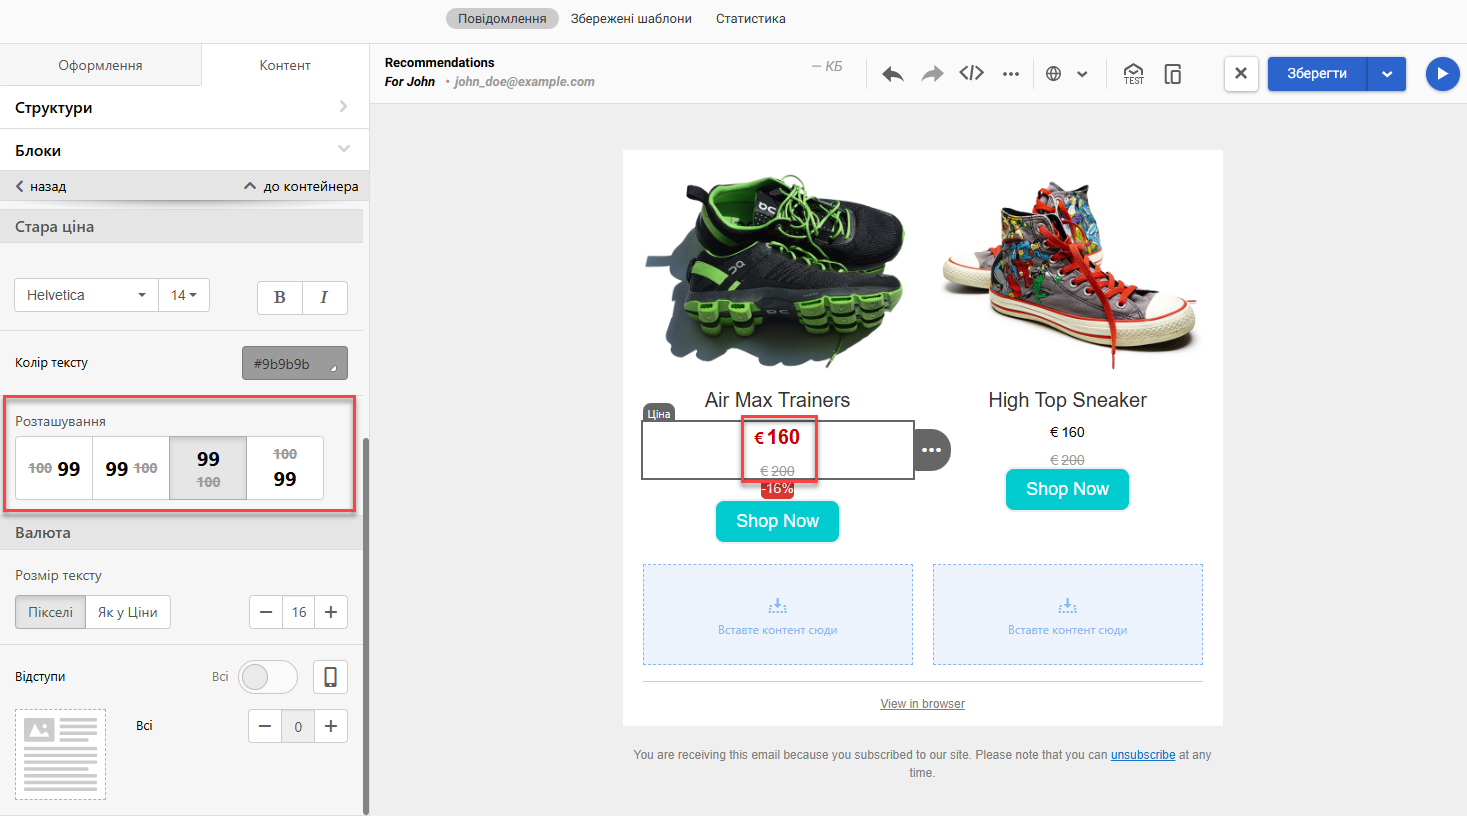Click the globe language icon
1467x816 pixels.
(x=1053, y=74)
